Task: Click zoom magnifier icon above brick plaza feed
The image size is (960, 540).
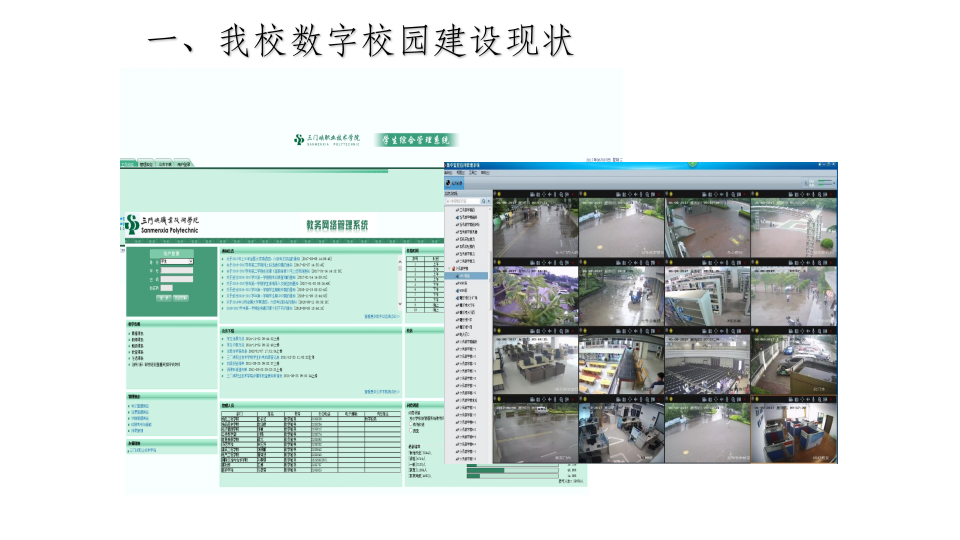Action: tap(733, 194)
